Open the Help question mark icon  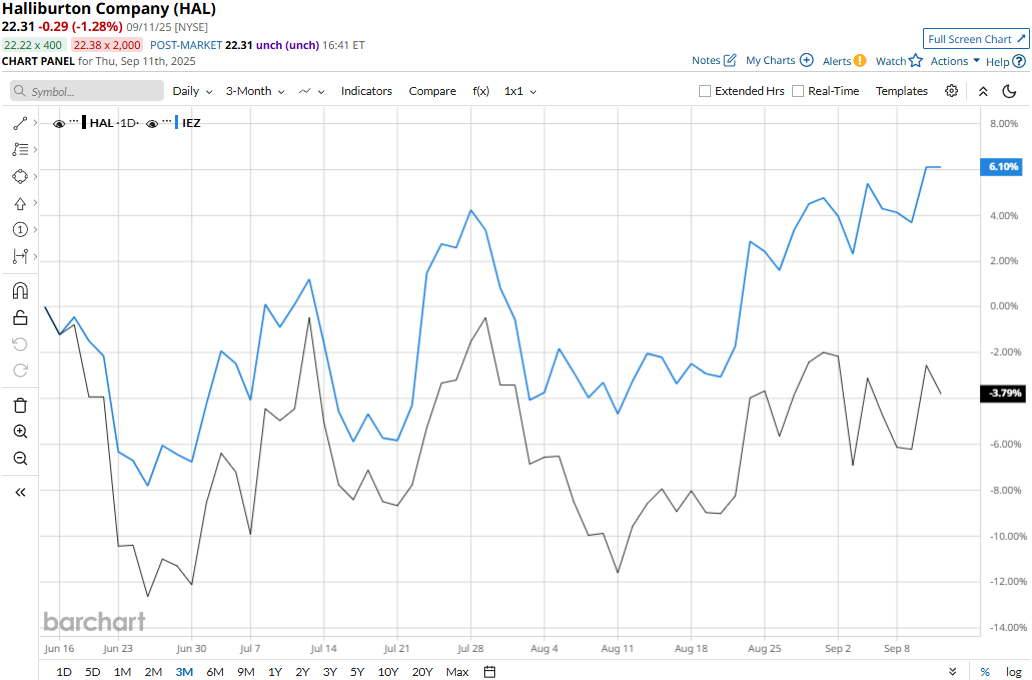pyautogui.click(x=1019, y=61)
